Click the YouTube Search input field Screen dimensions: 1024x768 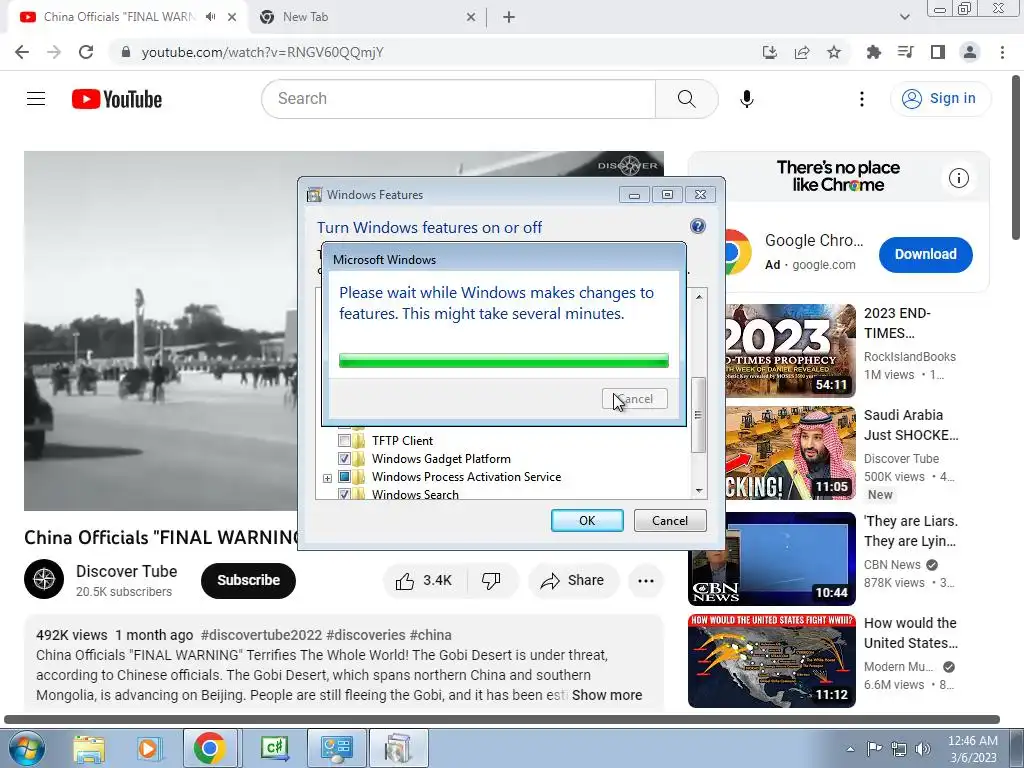pyautogui.click(x=458, y=99)
